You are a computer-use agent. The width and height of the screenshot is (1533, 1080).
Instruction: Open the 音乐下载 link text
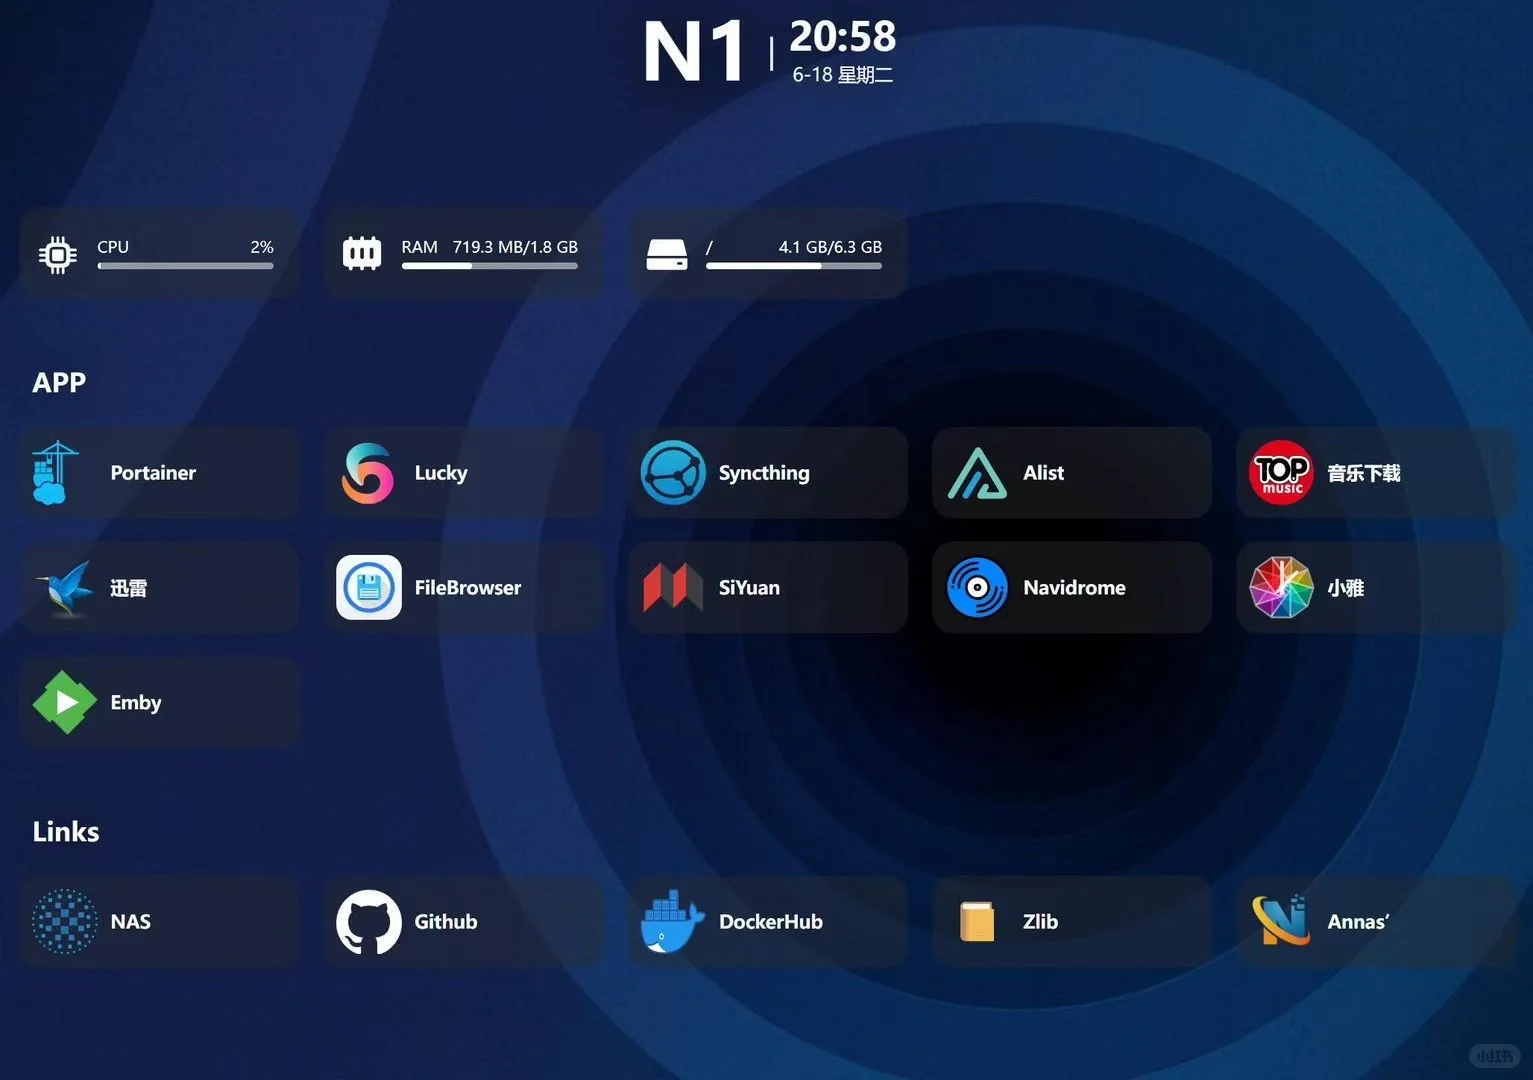tap(1364, 473)
